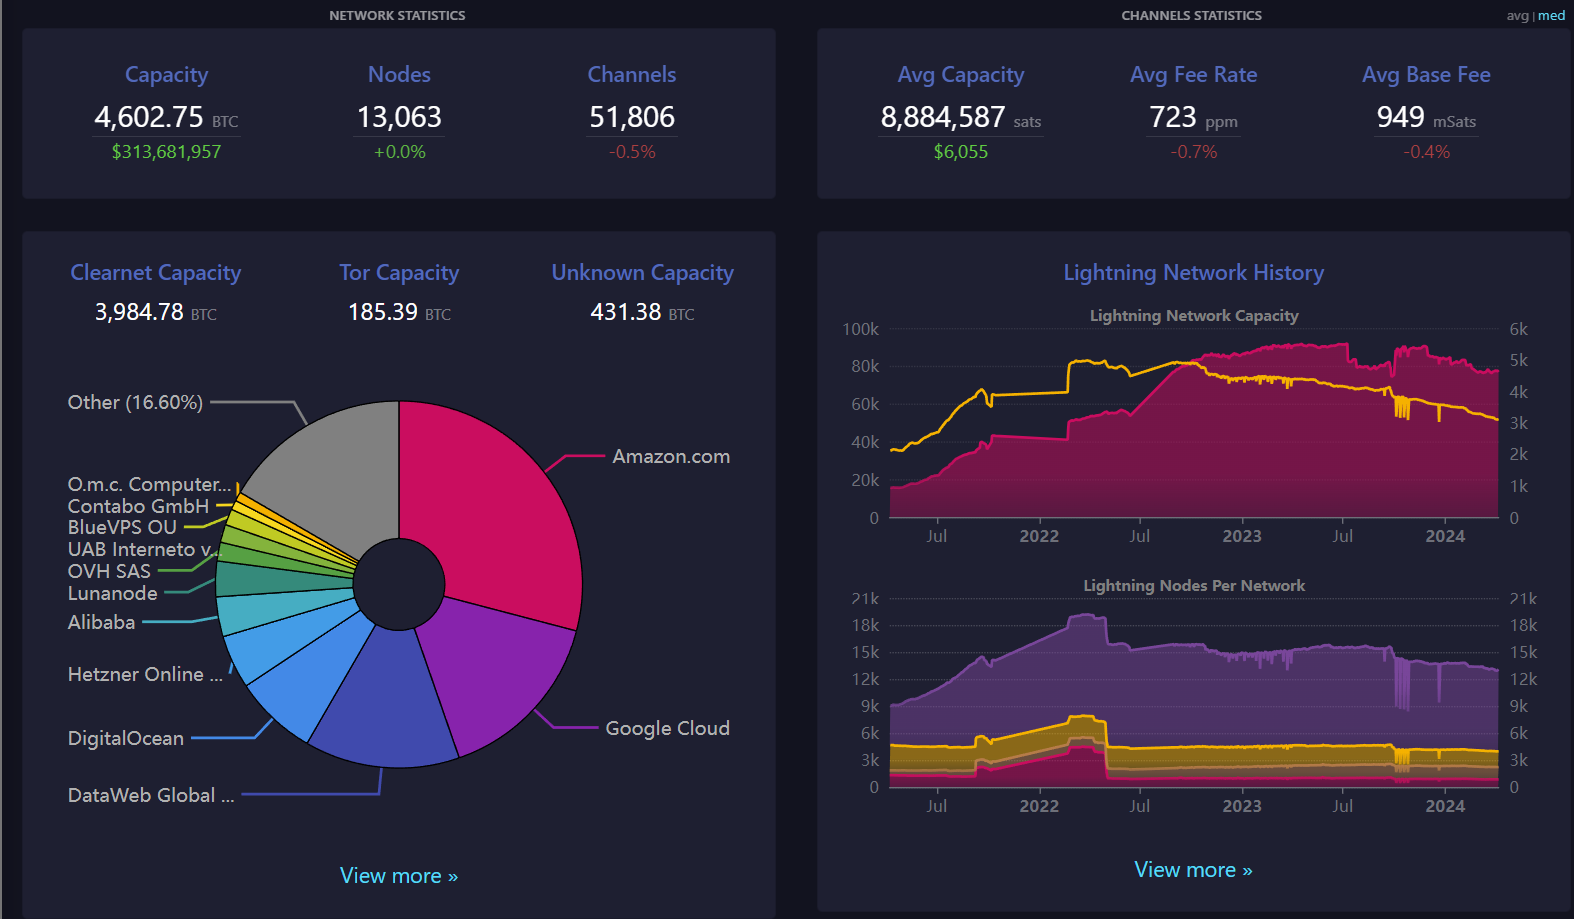Click the Other (16.60%) label
The image size is (1574, 919).
click(x=135, y=403)
